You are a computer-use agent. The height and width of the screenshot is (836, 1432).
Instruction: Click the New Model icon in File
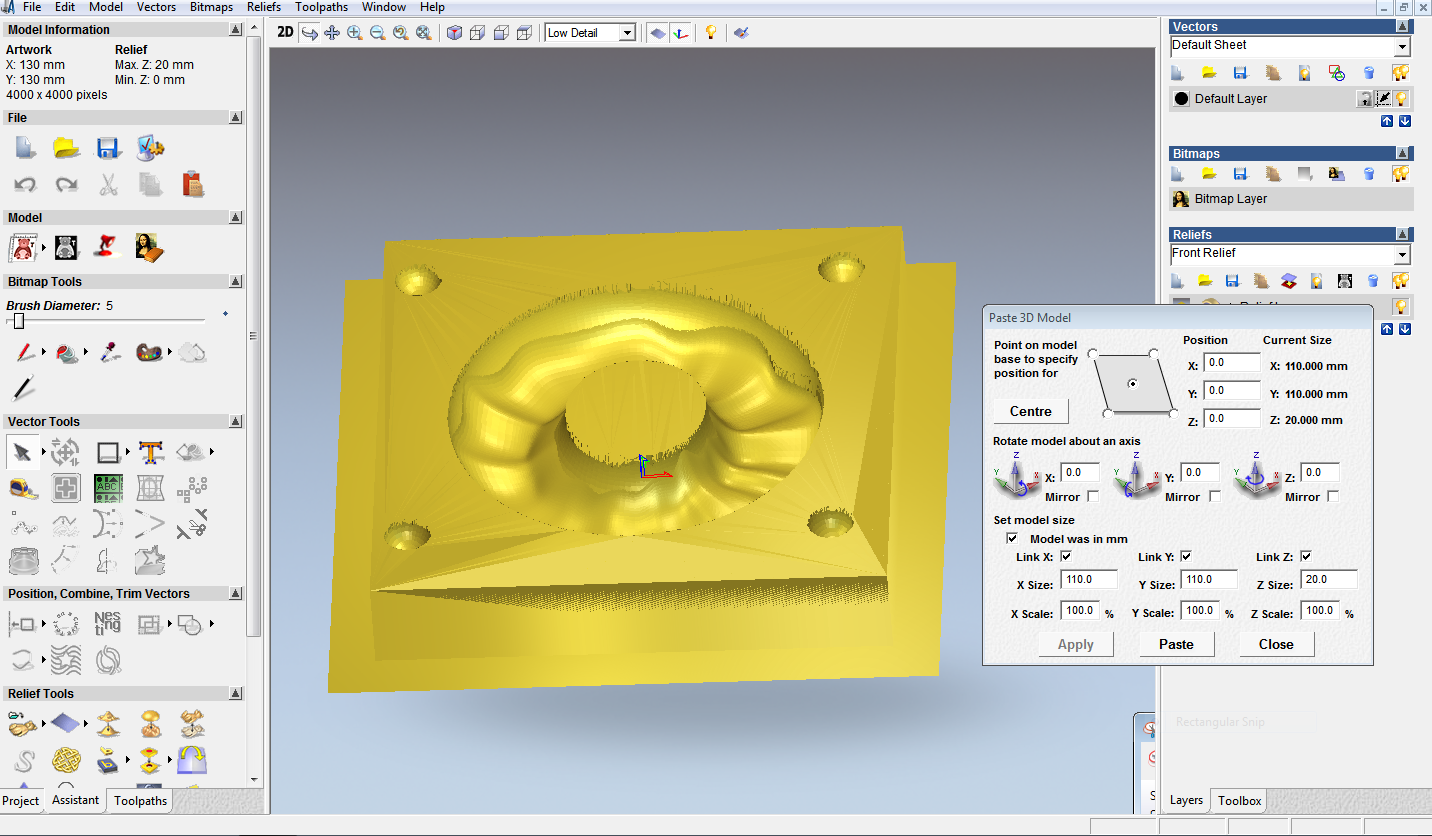(x=25, y=148)
